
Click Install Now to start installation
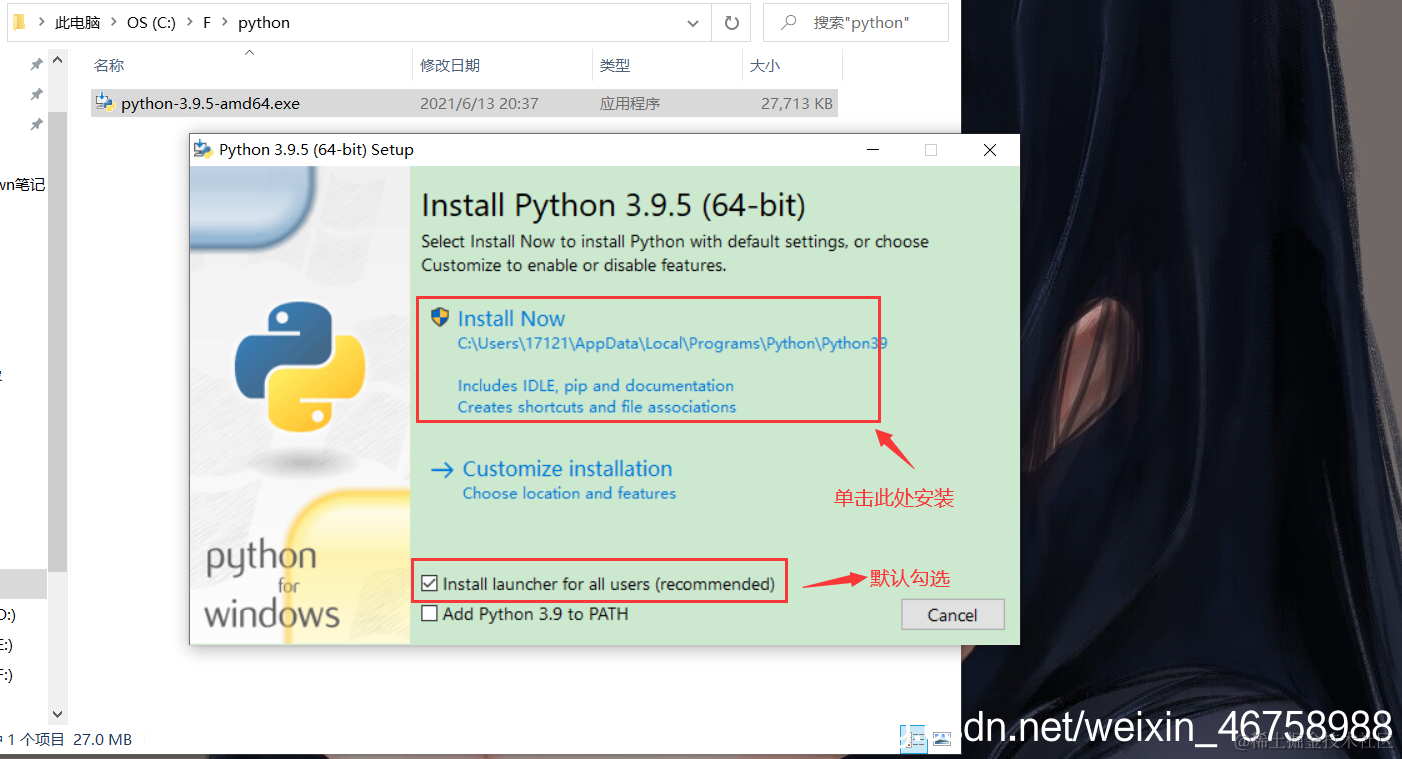tap(511, 319)
